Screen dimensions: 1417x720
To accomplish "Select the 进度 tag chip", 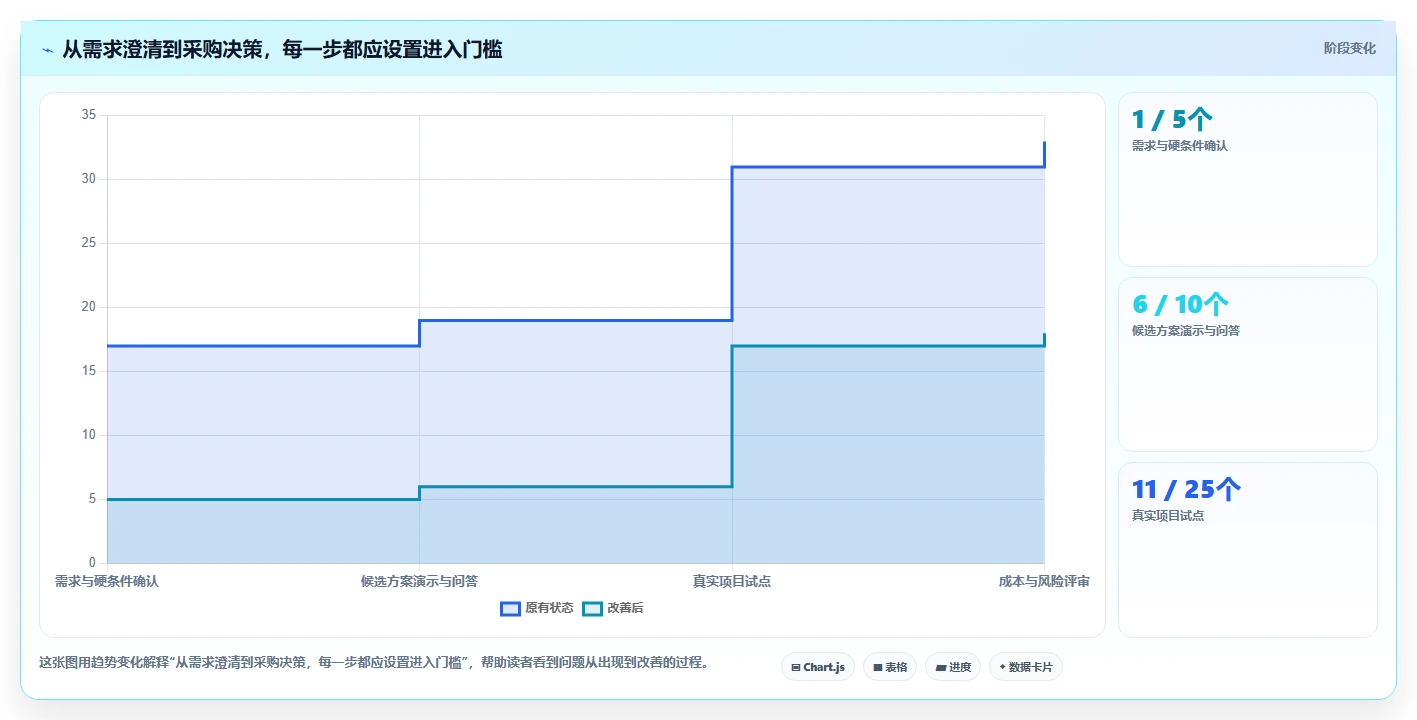I will (953, 667).
